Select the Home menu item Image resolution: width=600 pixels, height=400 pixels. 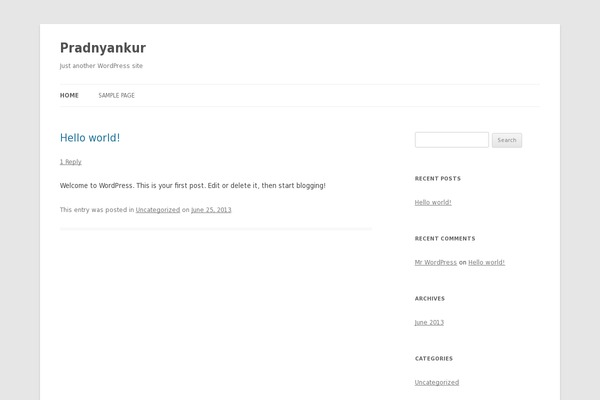click(x=69, y=95)
